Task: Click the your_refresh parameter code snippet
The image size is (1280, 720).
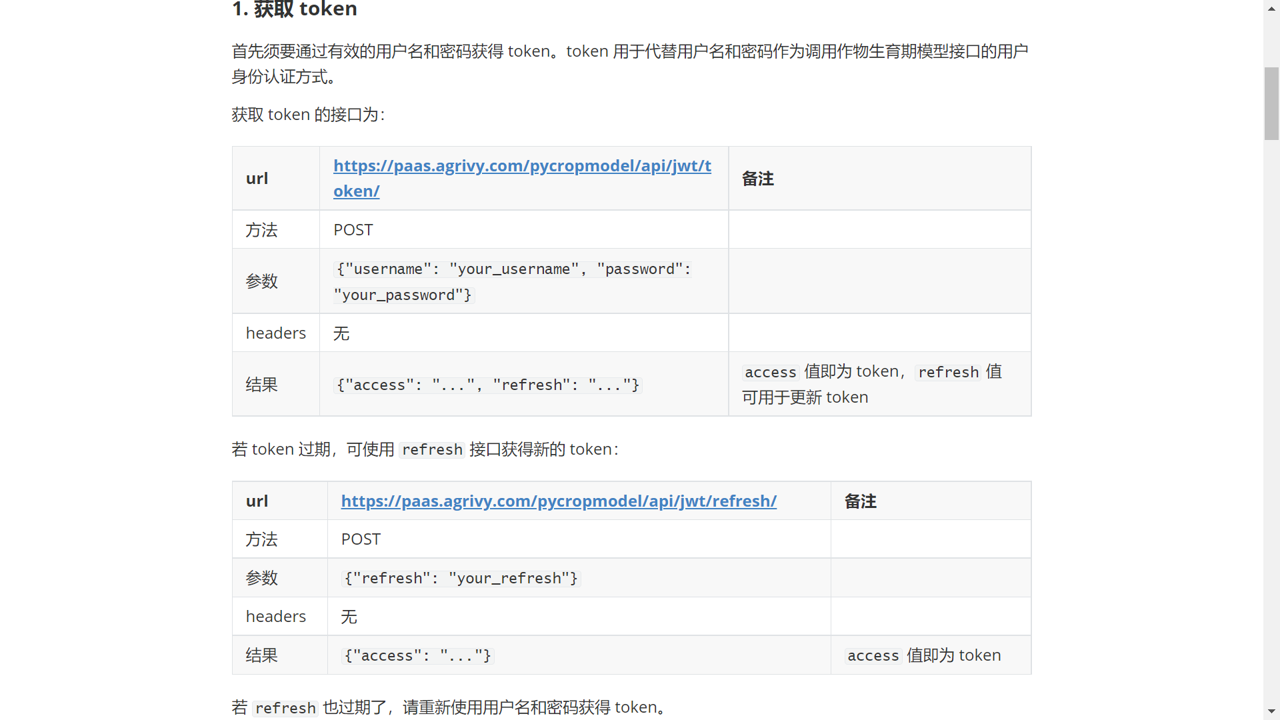Action: pyautogui.click(x=461, y=578)
